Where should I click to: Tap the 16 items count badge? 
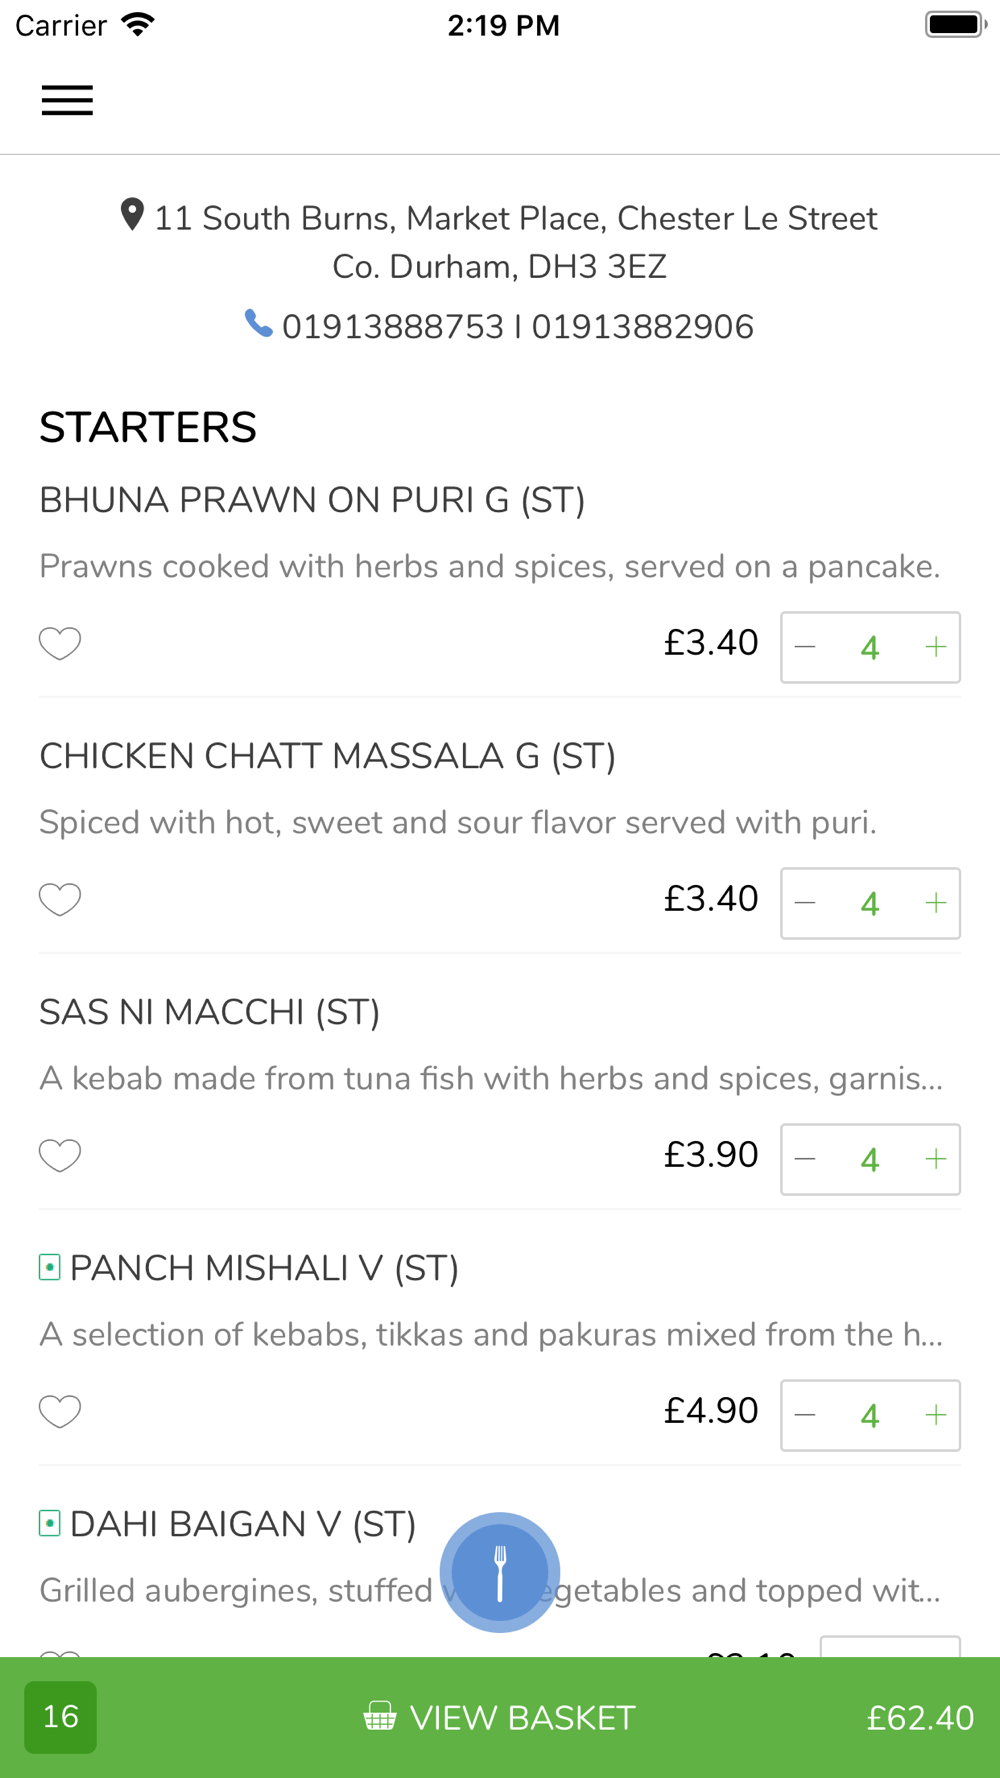(x=61, y=1717)
